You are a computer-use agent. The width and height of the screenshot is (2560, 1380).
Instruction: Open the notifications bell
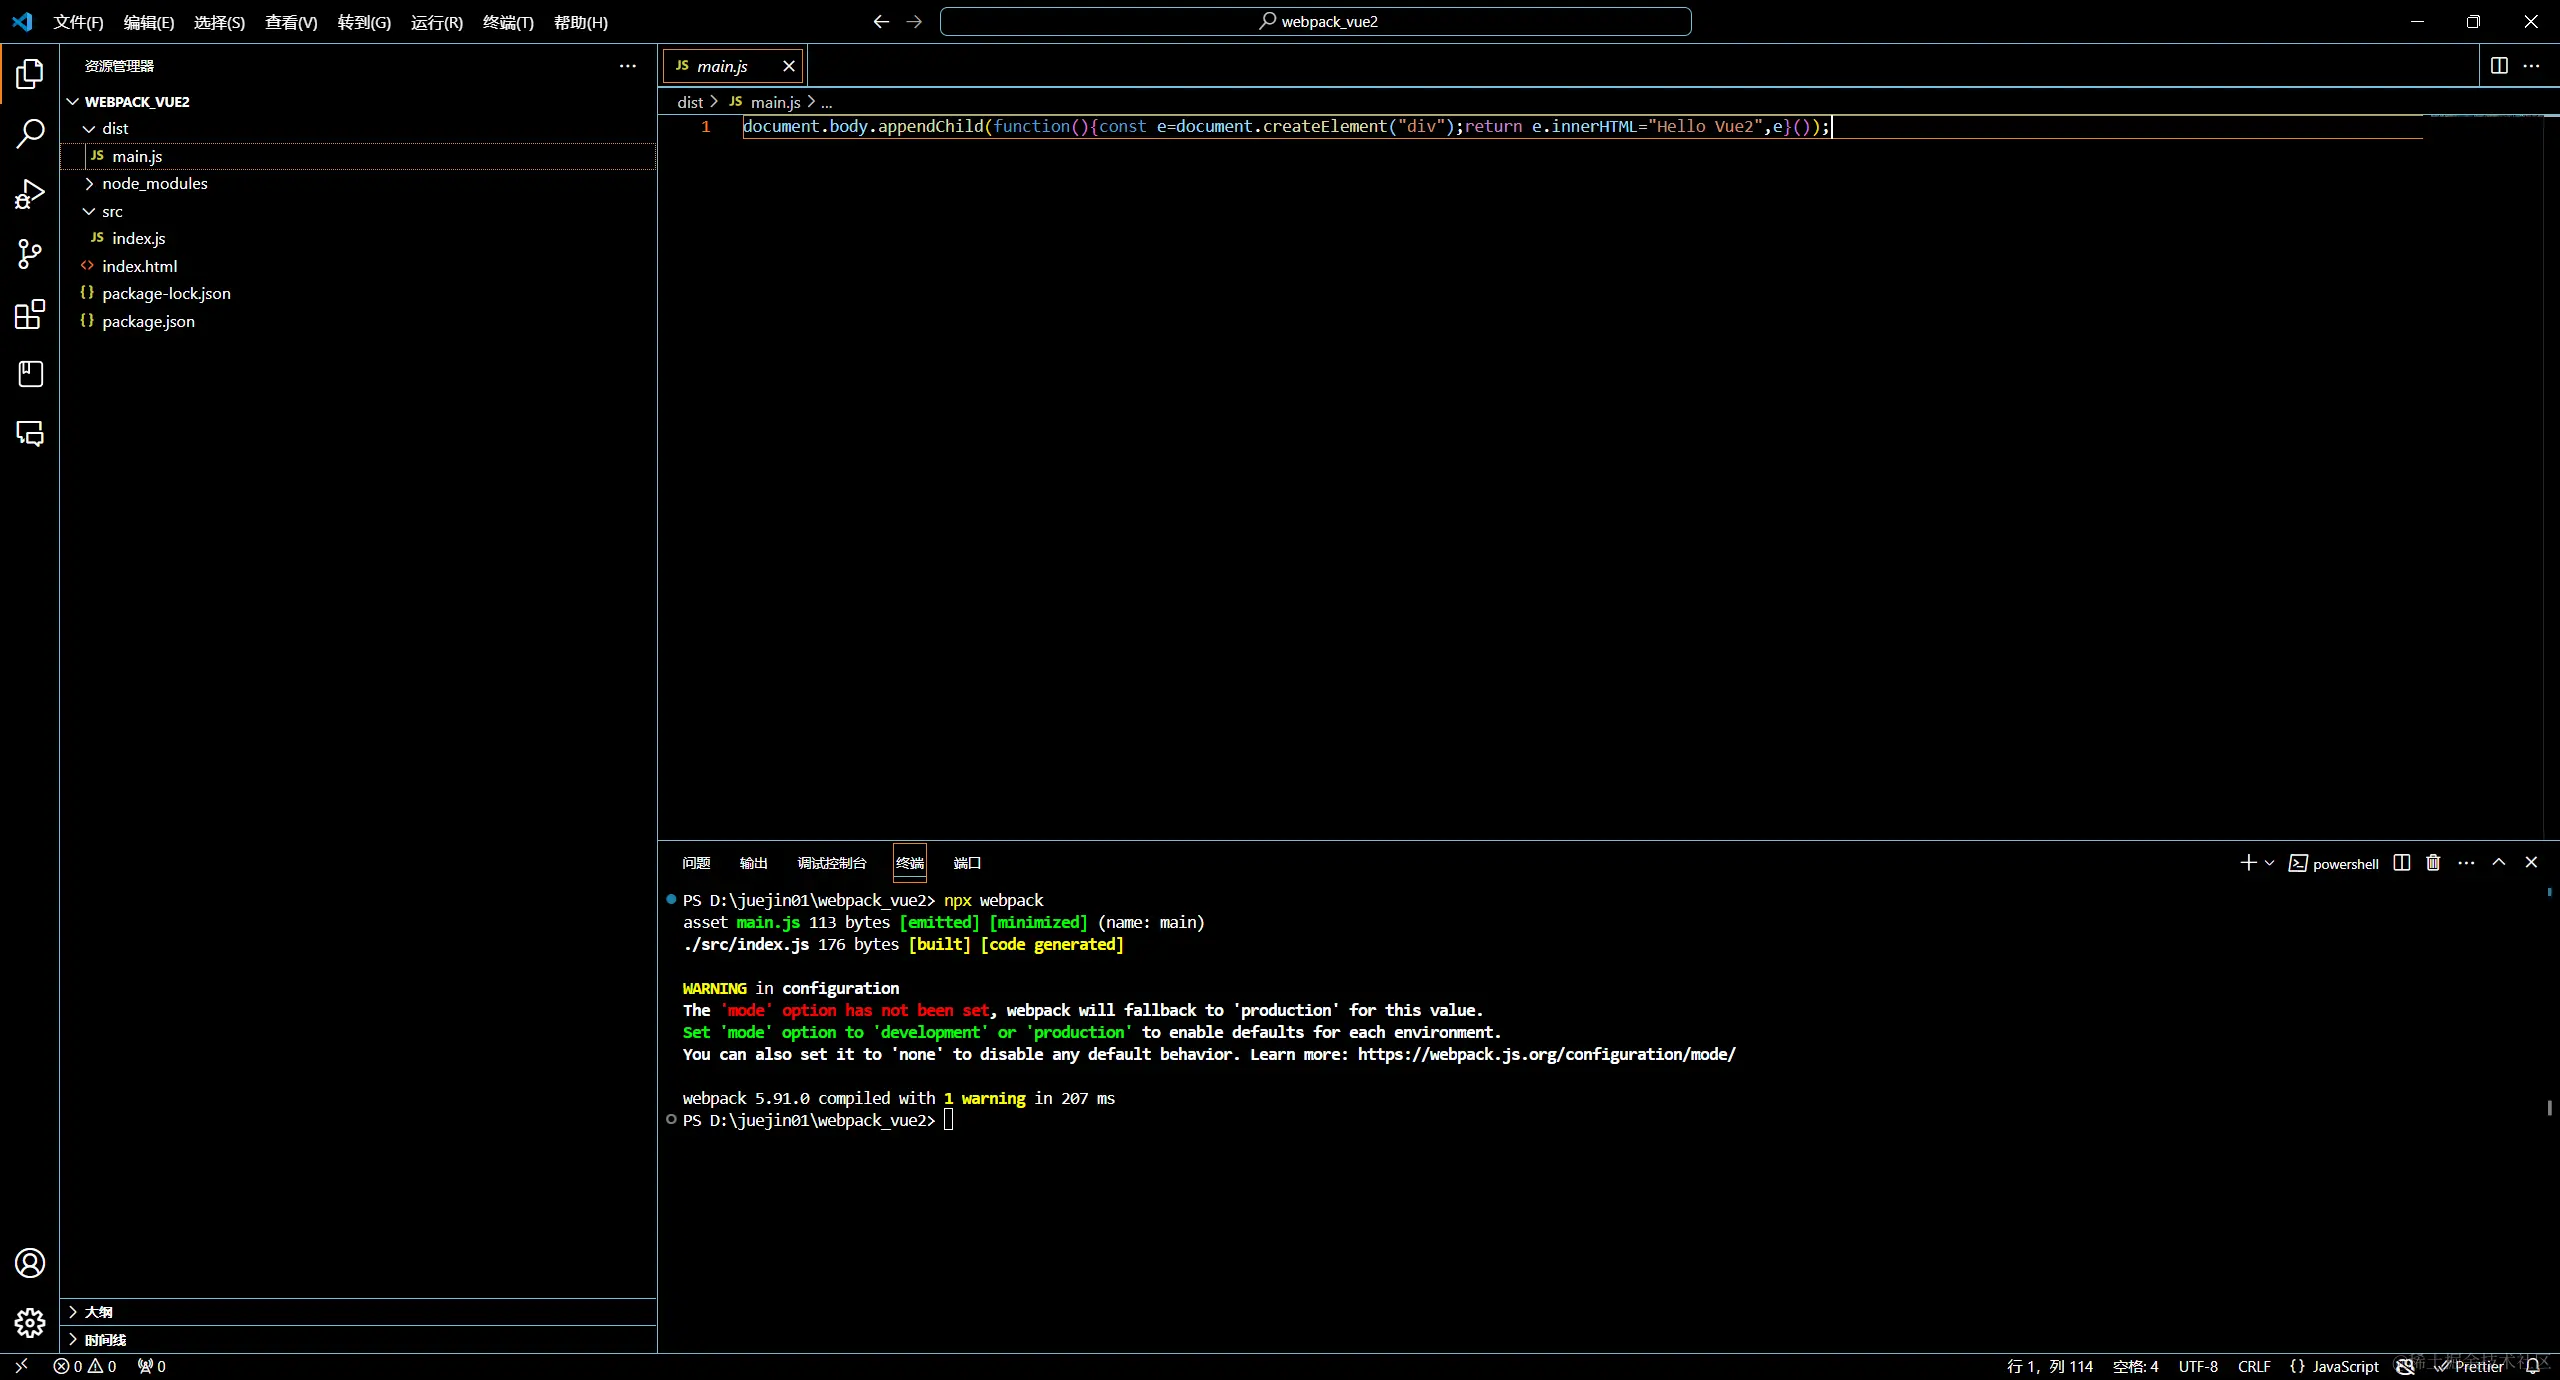point(2533,1366)
